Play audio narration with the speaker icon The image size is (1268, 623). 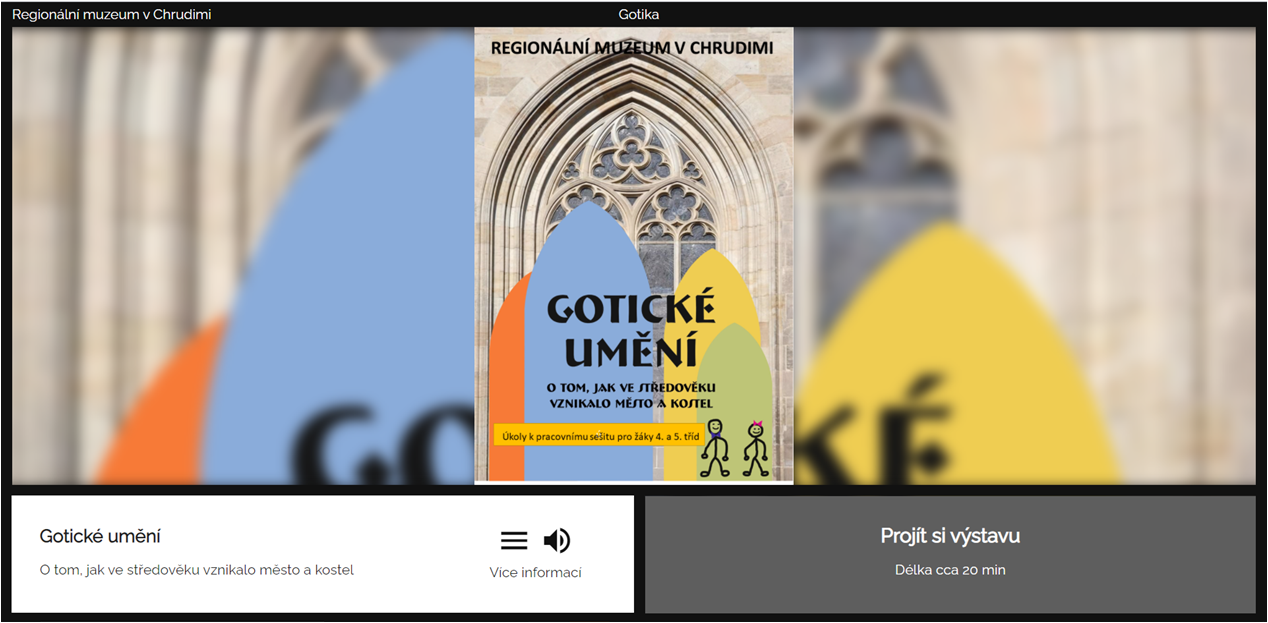point(557,541)
